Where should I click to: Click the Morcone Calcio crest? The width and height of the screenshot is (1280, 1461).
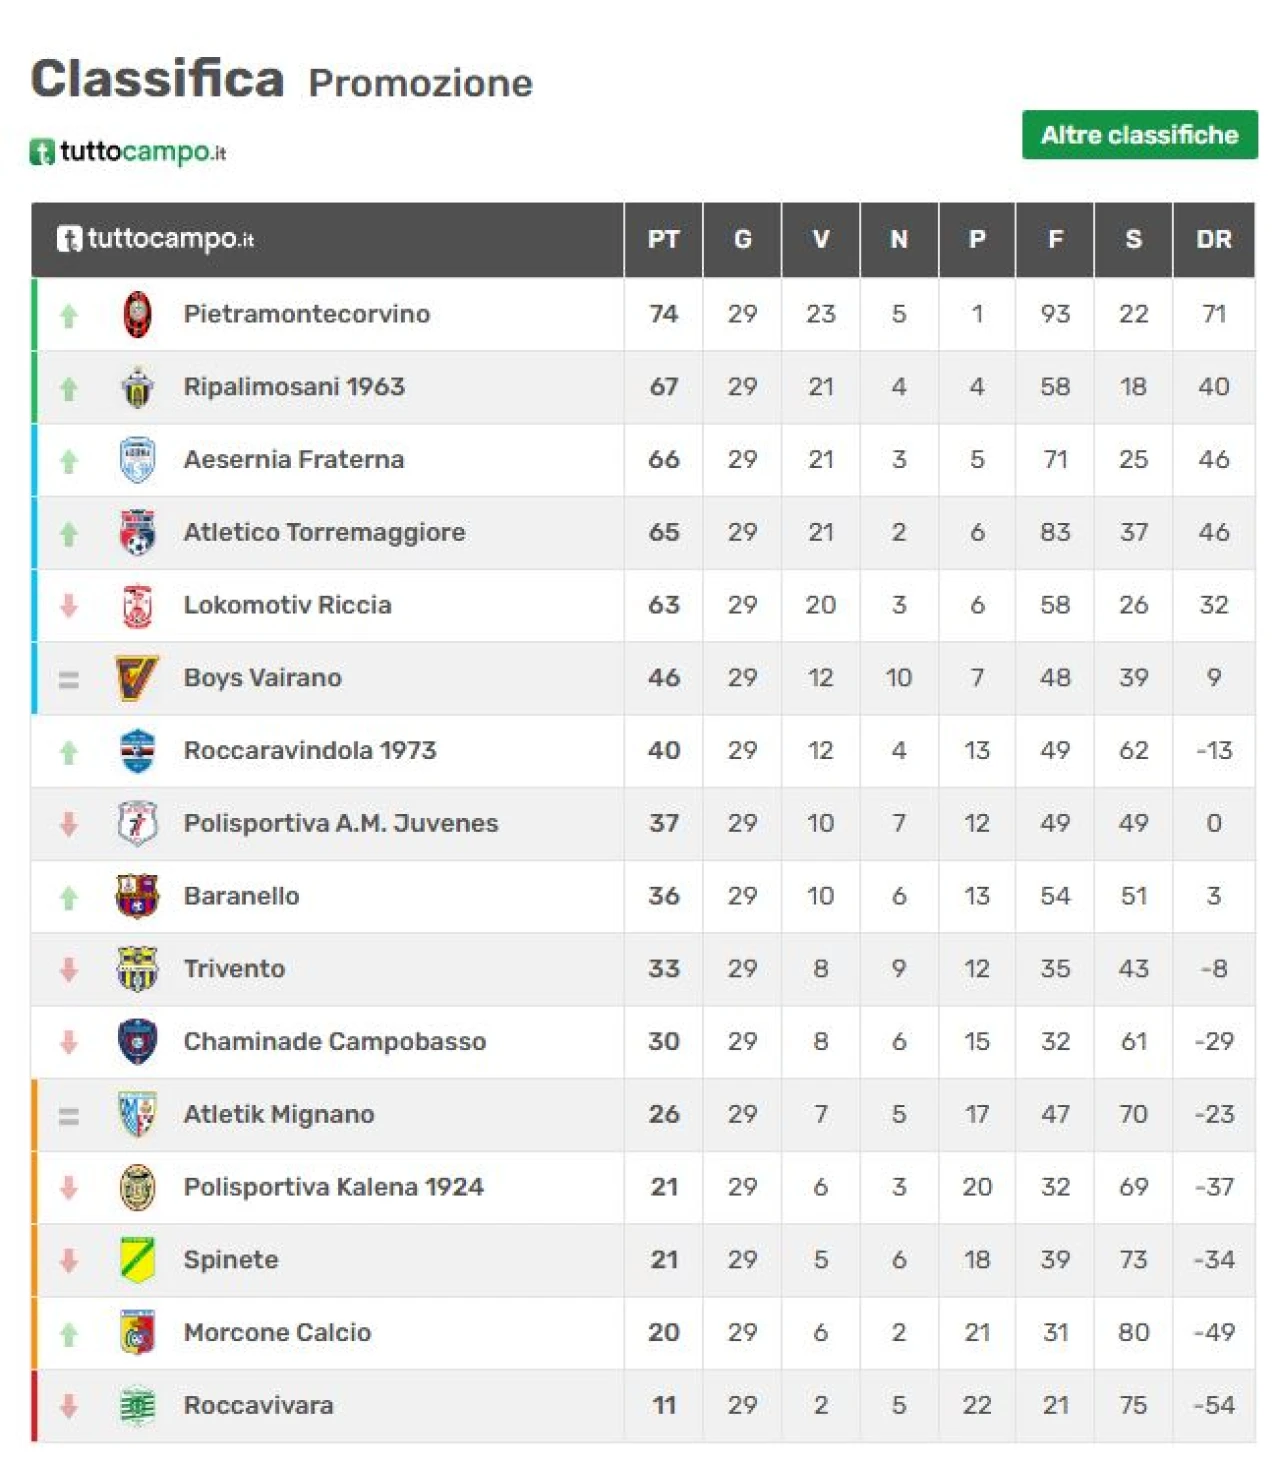coord(138,1333)
